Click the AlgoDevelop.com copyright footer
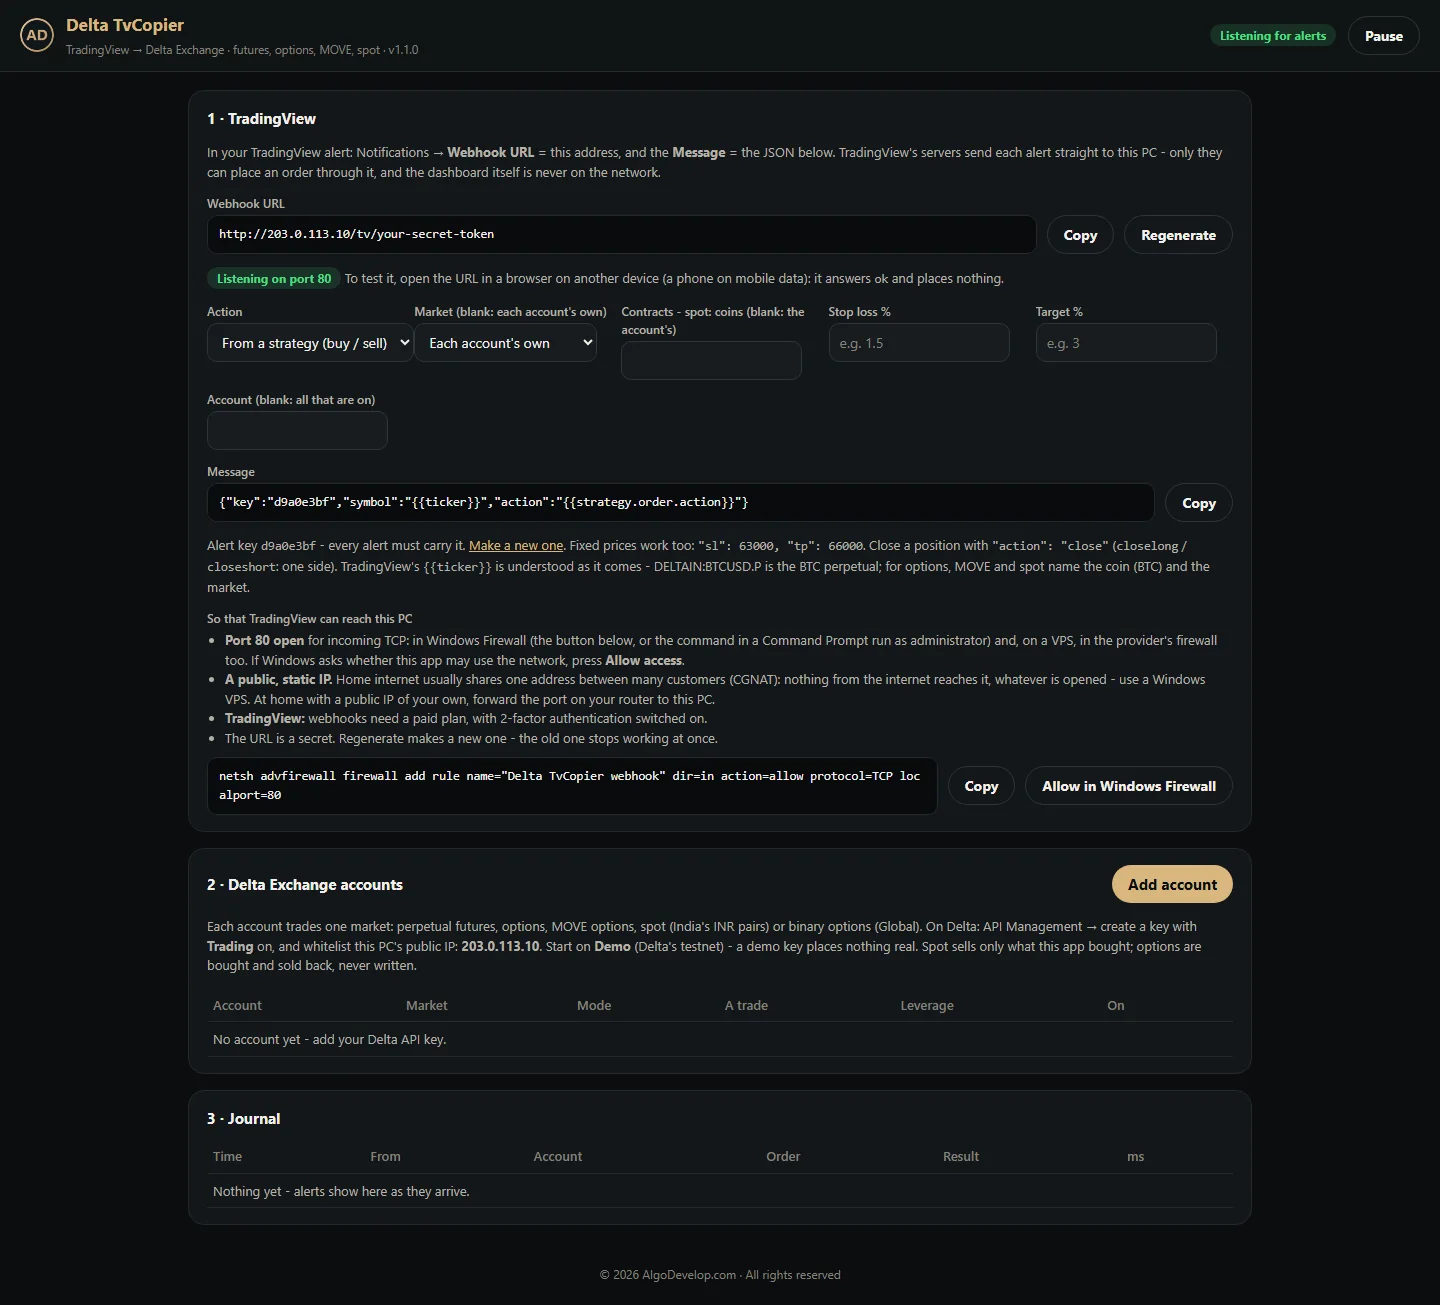Image resolution: width=1440 pixels, height=1305 pixels. (720, 1275)
